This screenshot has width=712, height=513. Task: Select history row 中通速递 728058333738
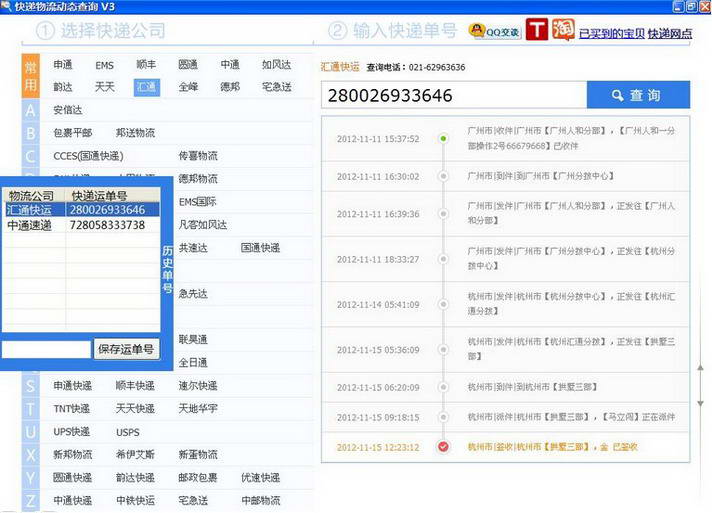pos(82,225)
